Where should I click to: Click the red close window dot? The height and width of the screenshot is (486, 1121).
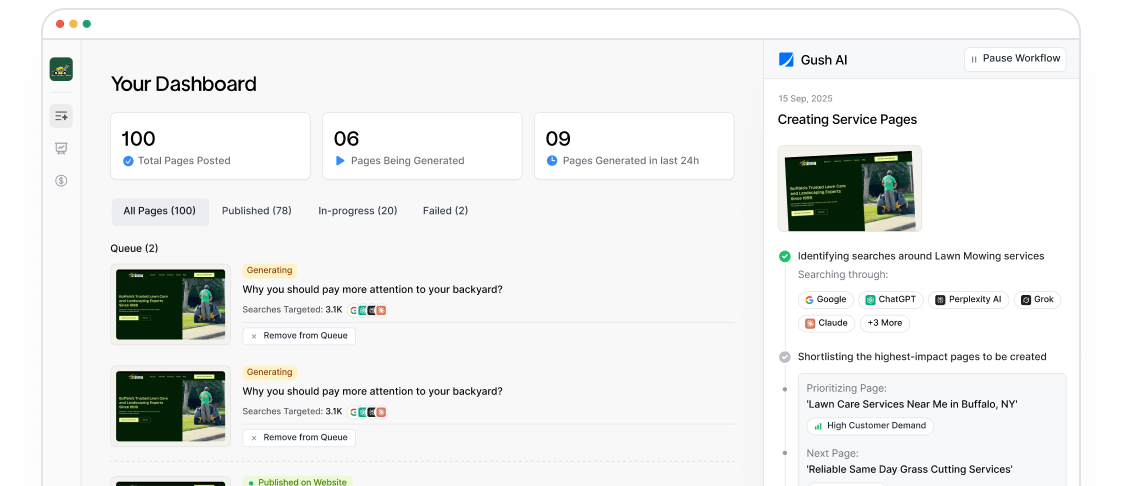point(60,24)
